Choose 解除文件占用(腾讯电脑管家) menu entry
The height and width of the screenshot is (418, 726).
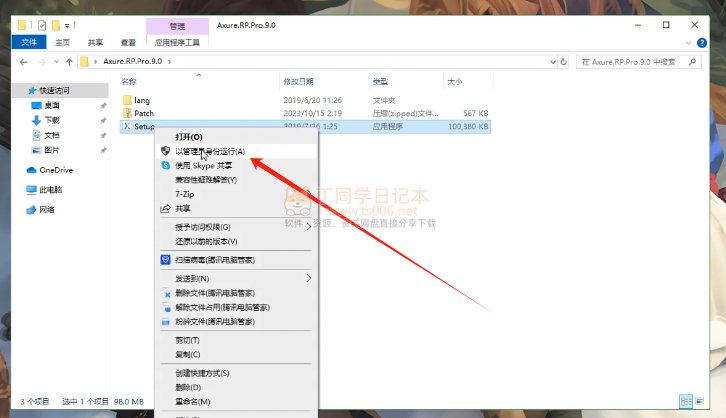point(237,307)
